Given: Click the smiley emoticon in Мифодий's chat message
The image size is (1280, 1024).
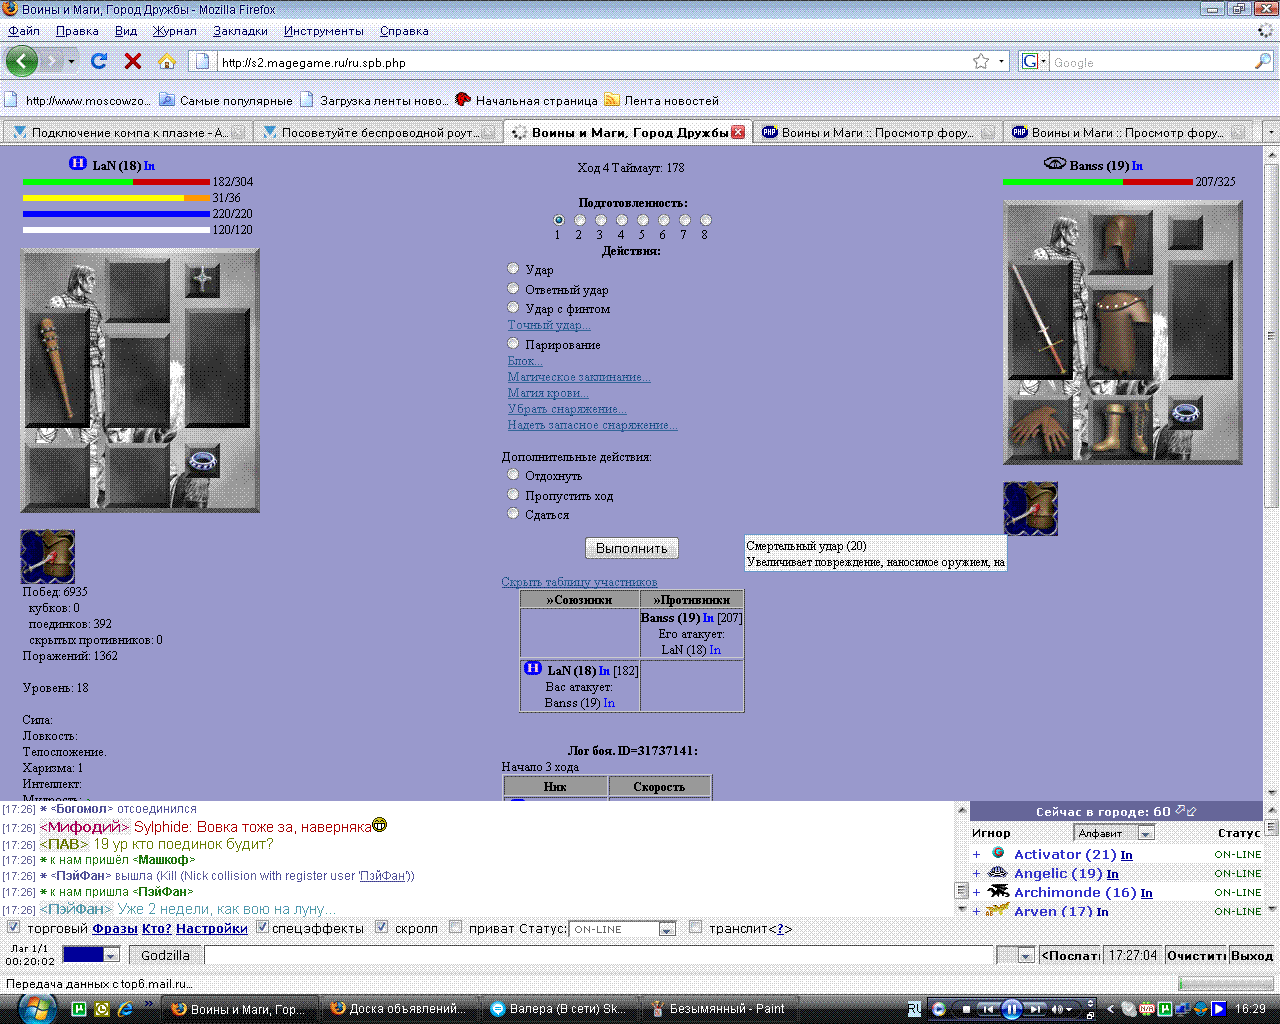Looking at the screenshot, I should (x=379, y=825).
